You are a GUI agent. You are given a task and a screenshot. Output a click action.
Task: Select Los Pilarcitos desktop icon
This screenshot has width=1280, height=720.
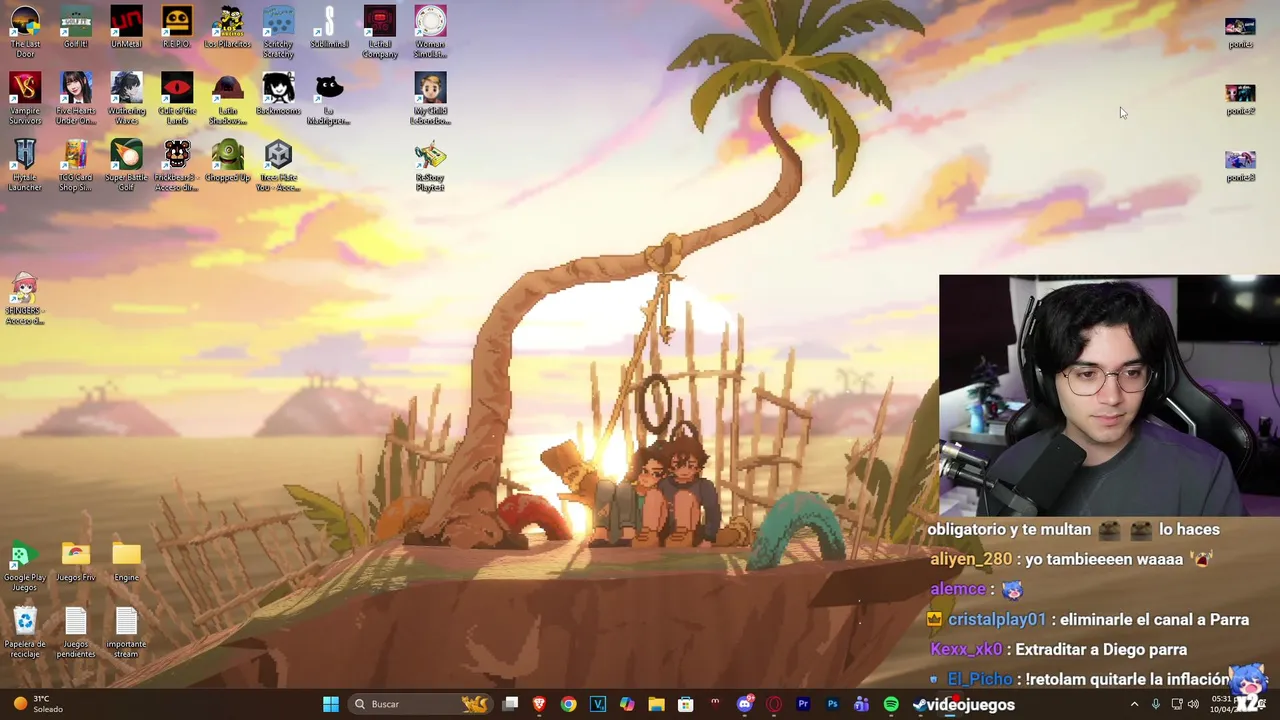pos(227,27)
